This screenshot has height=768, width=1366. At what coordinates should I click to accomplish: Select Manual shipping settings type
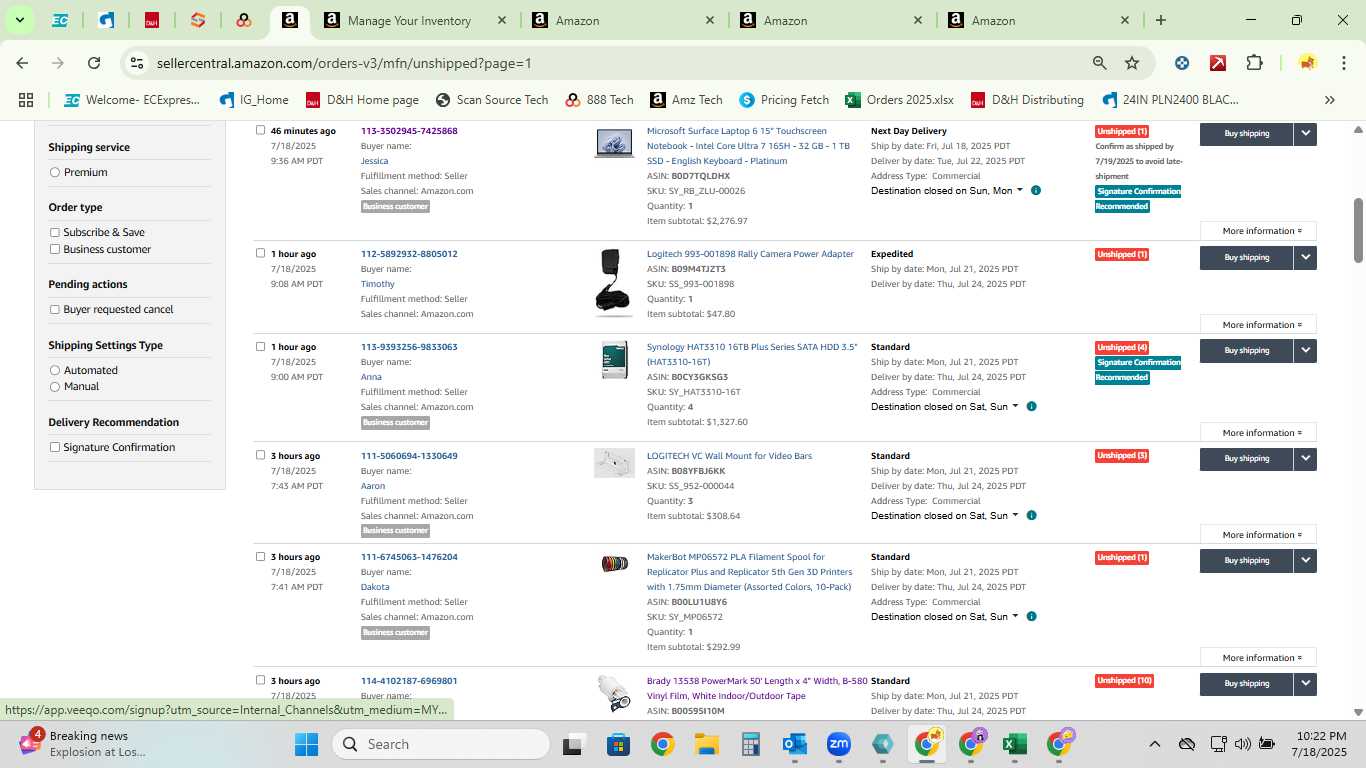click(x=55, y=386)
